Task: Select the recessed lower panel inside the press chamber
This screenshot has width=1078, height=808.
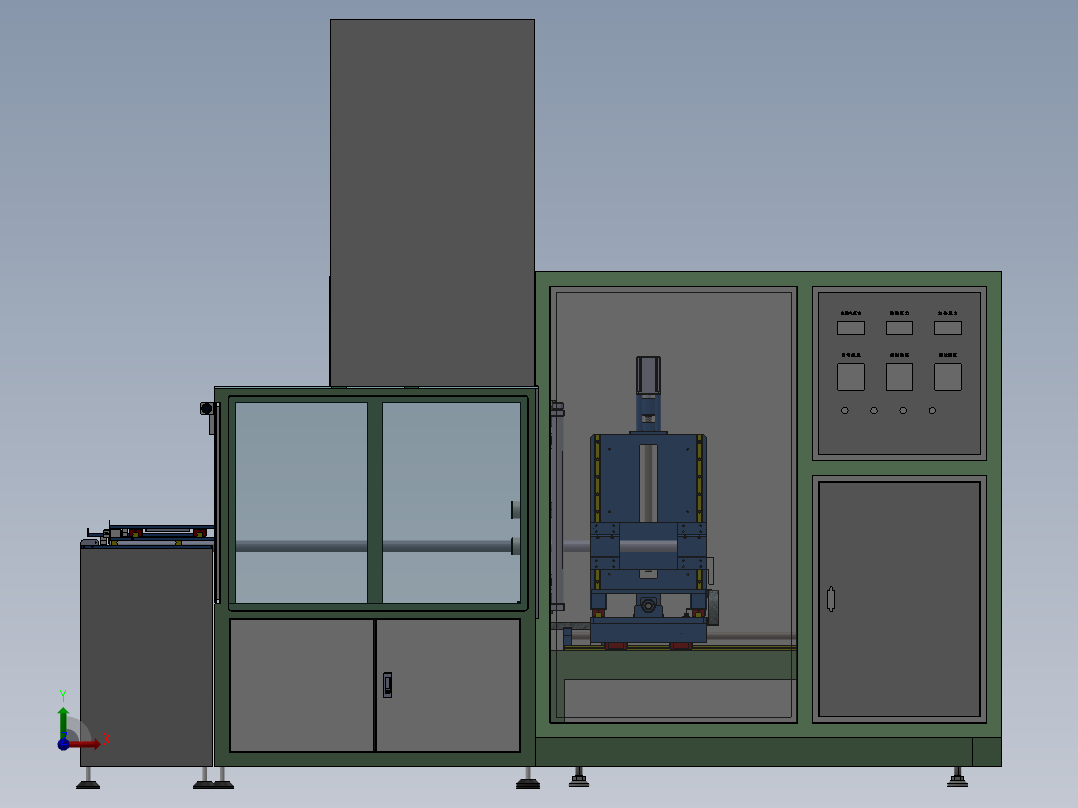Action: pyautogui.click(x=679, y=699)
